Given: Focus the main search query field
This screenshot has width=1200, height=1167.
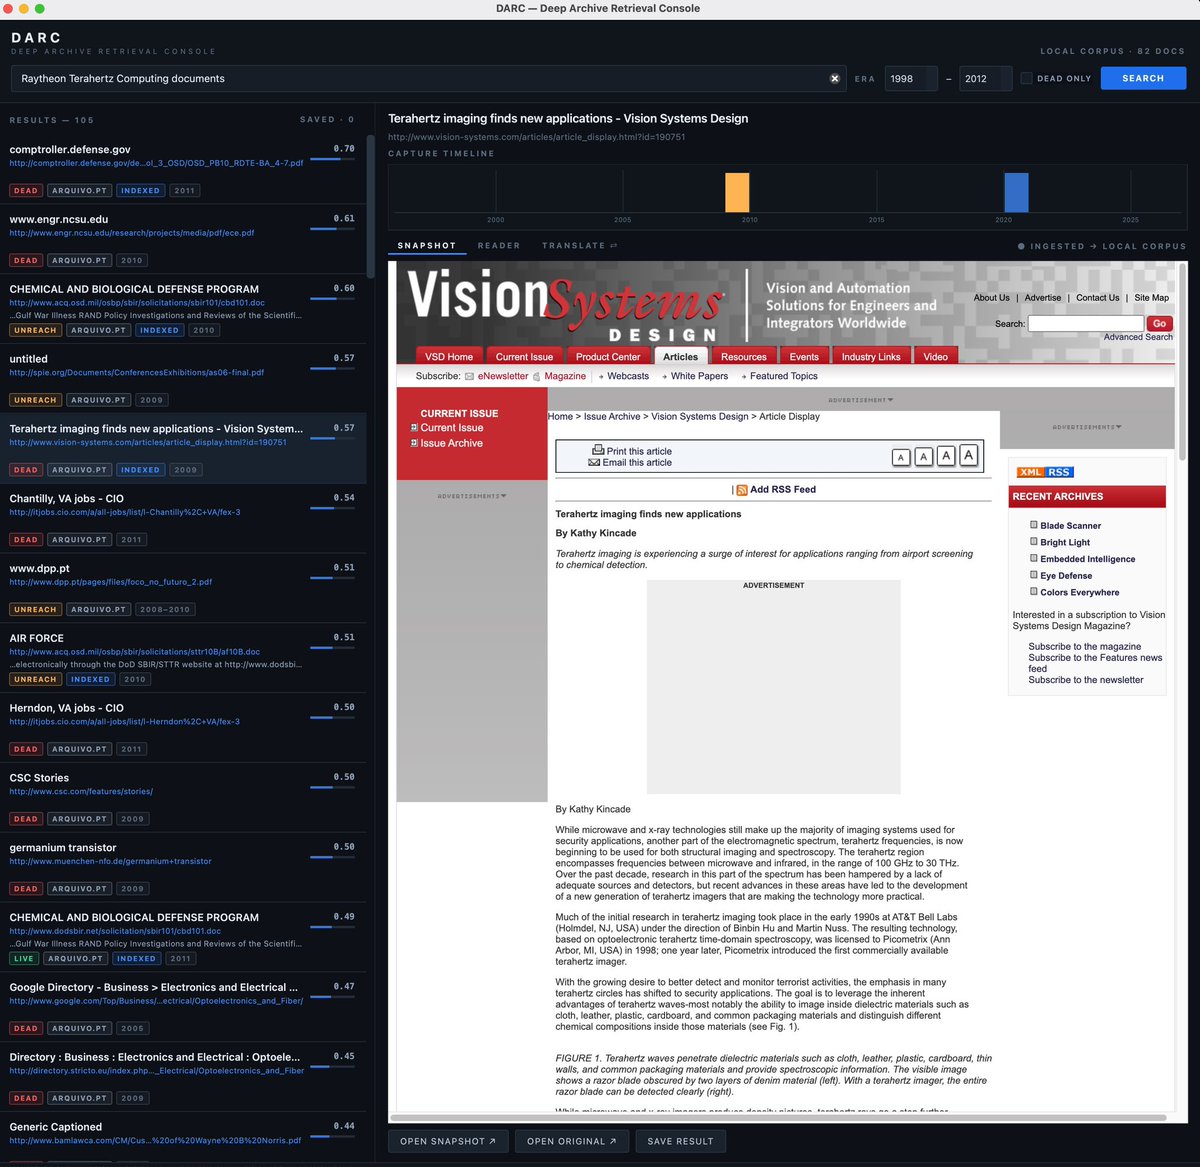Looking at the screenshot, I should [x=428, y=78].
